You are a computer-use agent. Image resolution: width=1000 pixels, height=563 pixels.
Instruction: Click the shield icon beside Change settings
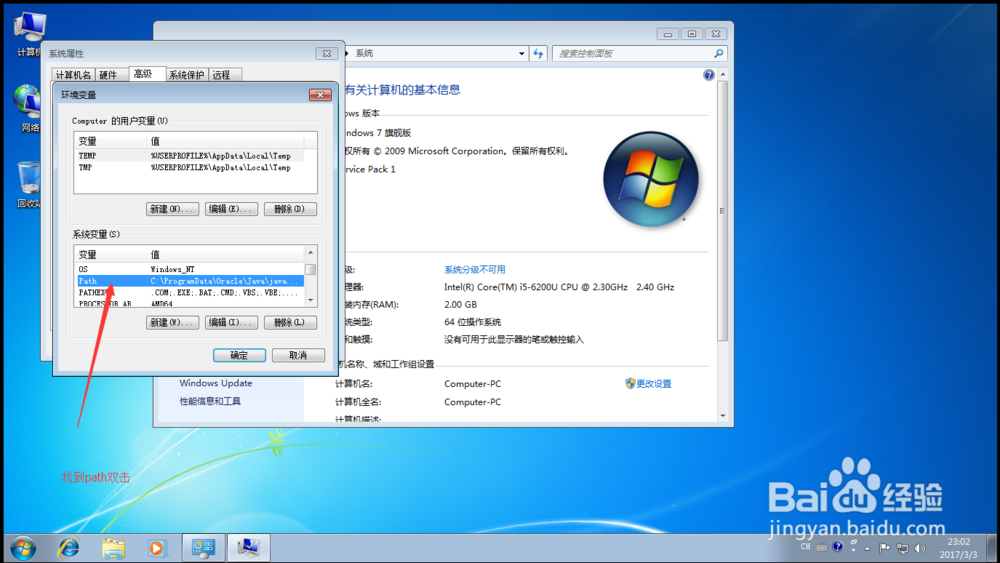coord(630,383)
